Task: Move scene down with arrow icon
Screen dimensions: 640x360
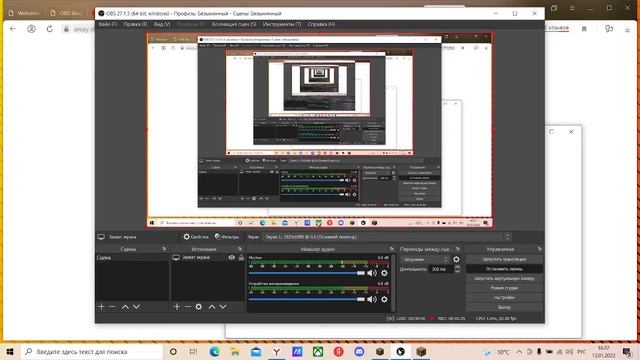Action: (x=136, y=307)
